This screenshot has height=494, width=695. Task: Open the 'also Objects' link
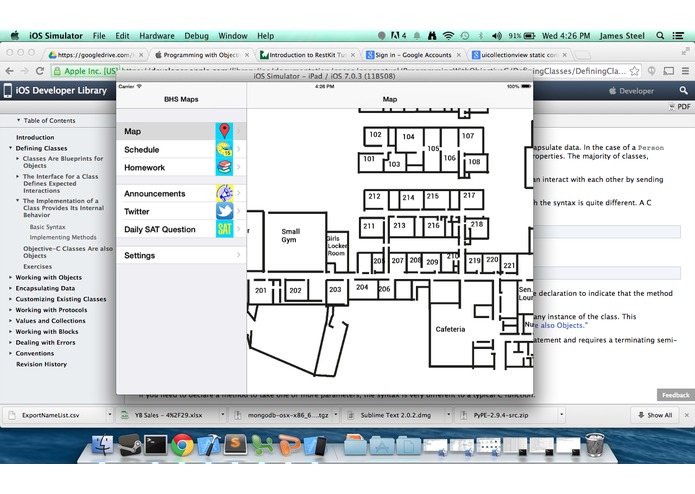coord(563,325)
